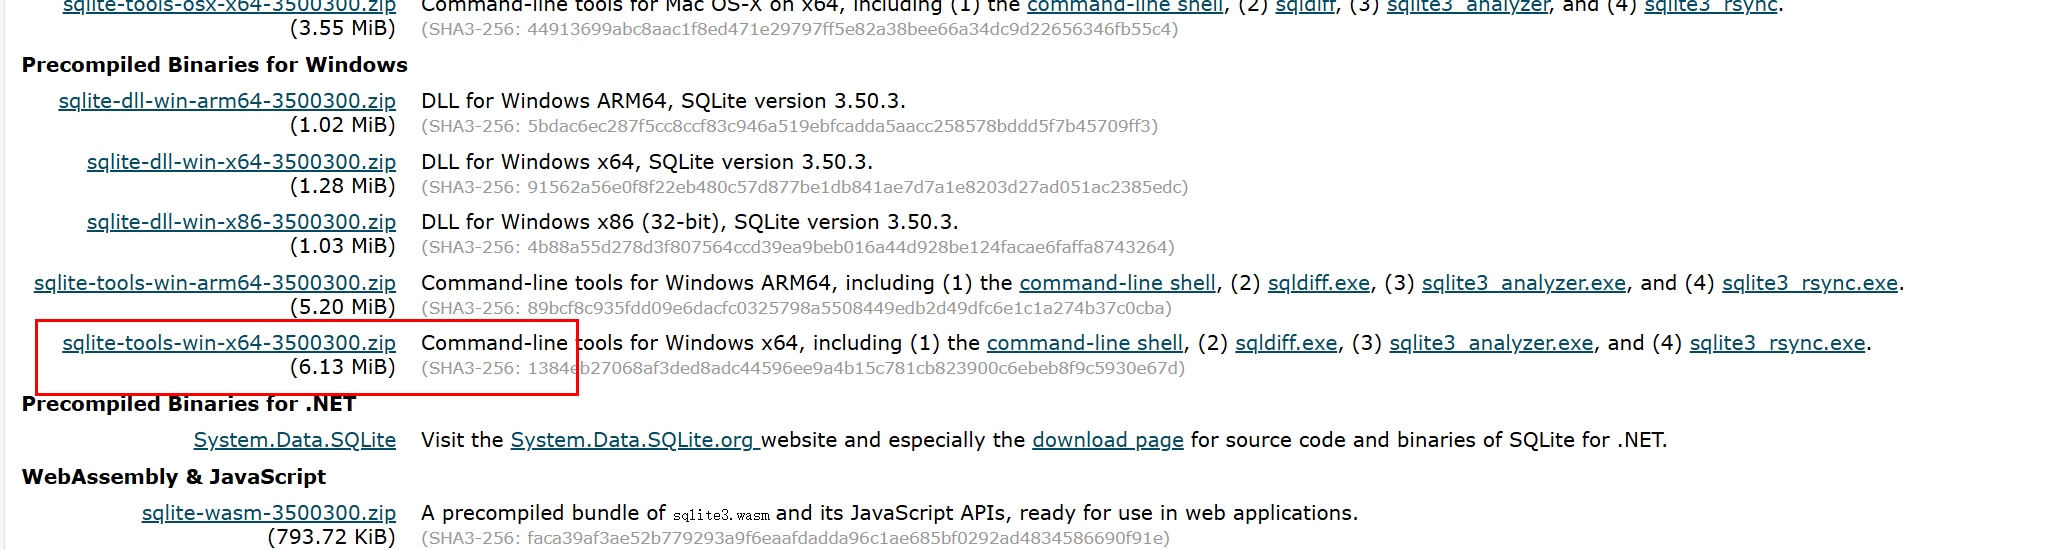Image resolution: width=2047 pixels, height=550 pixels.
Task: Download sqlite-dll-win-arm64-3500300.zip
Action: (227, 101)
